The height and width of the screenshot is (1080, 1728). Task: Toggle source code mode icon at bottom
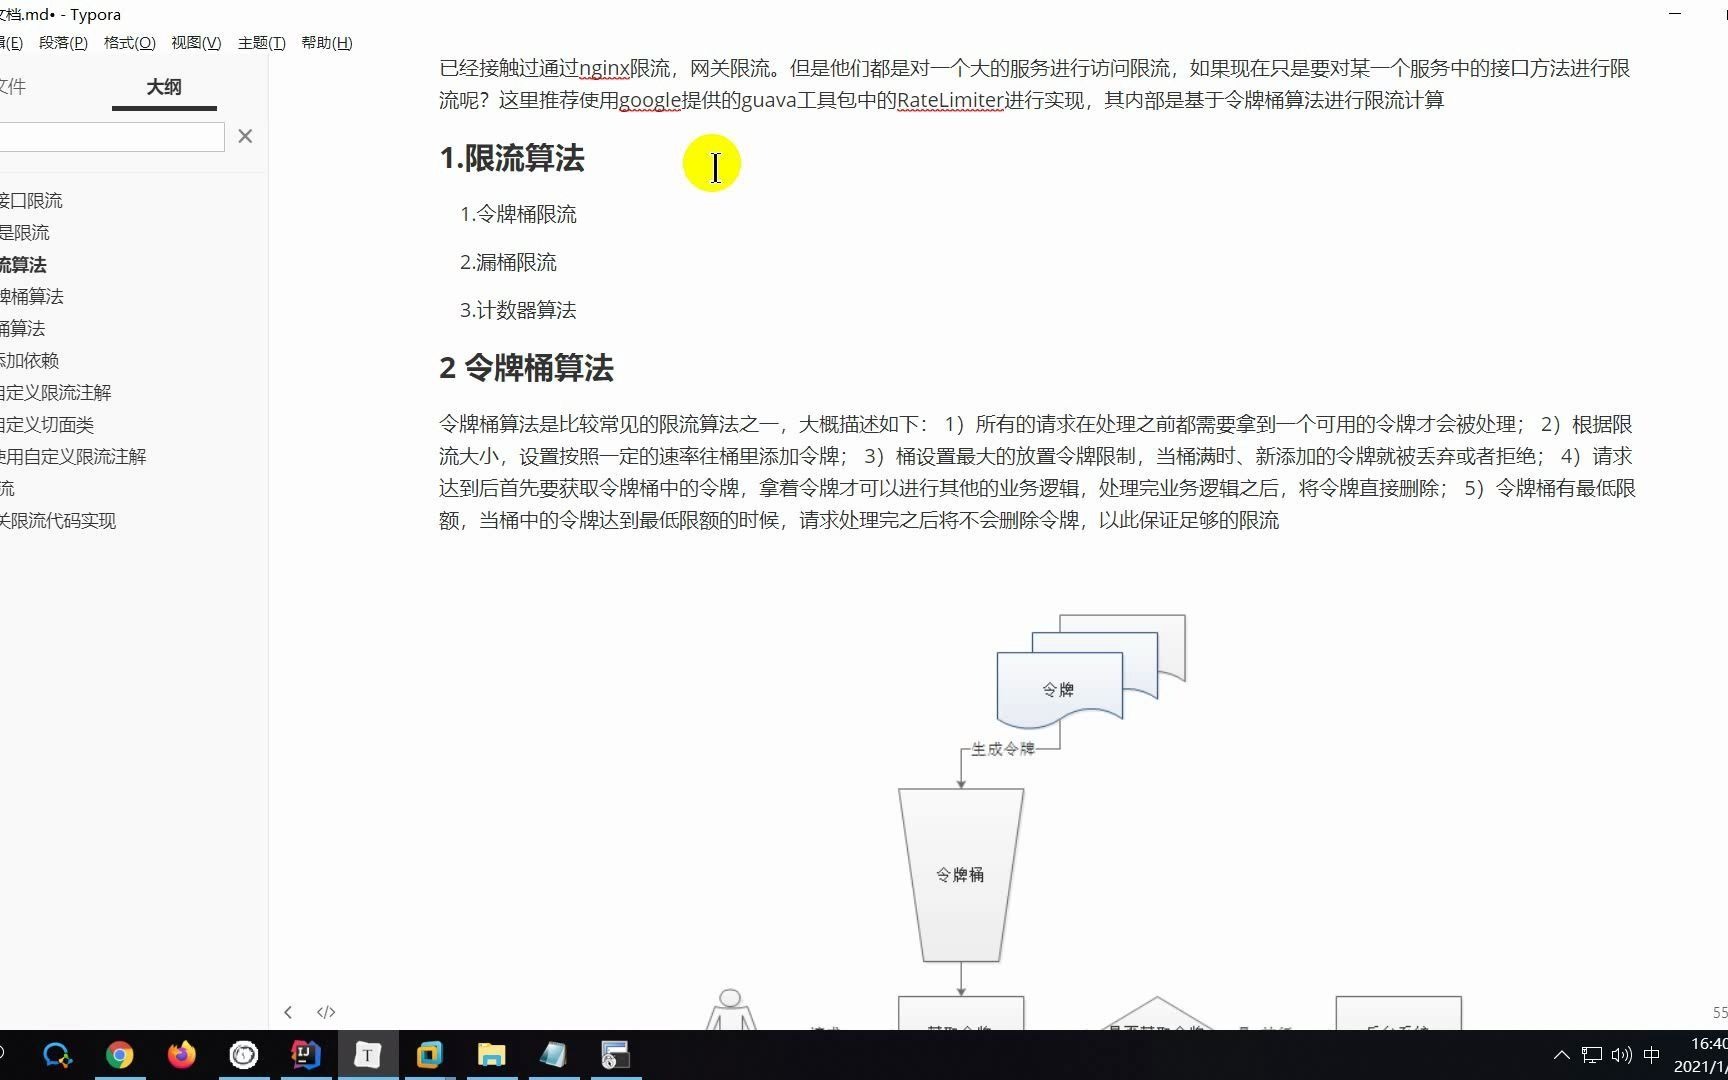326,1012
